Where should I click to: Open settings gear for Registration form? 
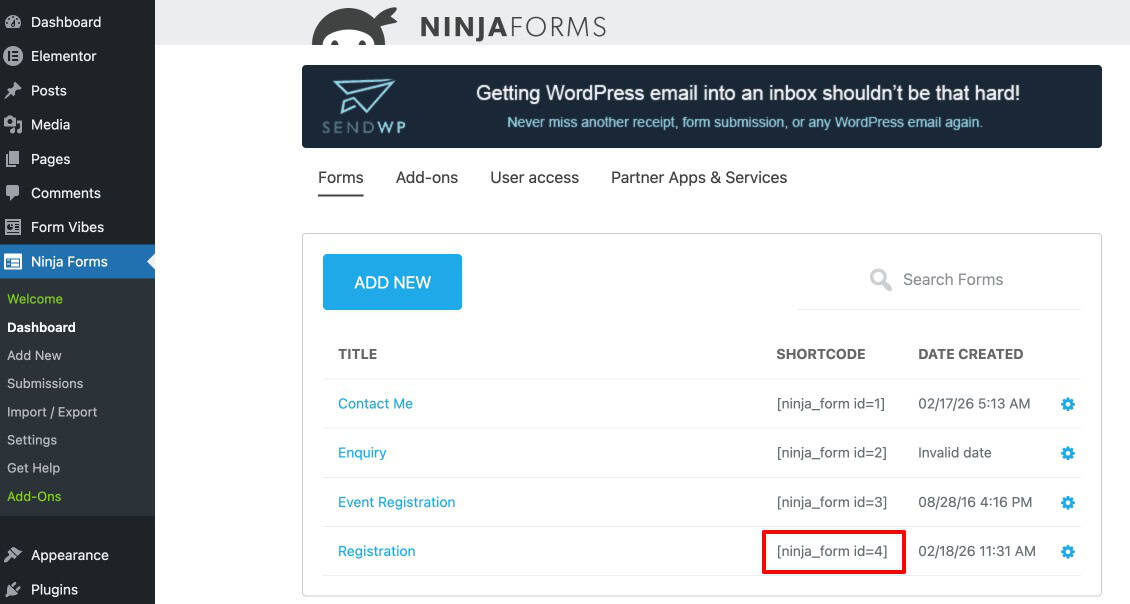(x=1067, y=551)
